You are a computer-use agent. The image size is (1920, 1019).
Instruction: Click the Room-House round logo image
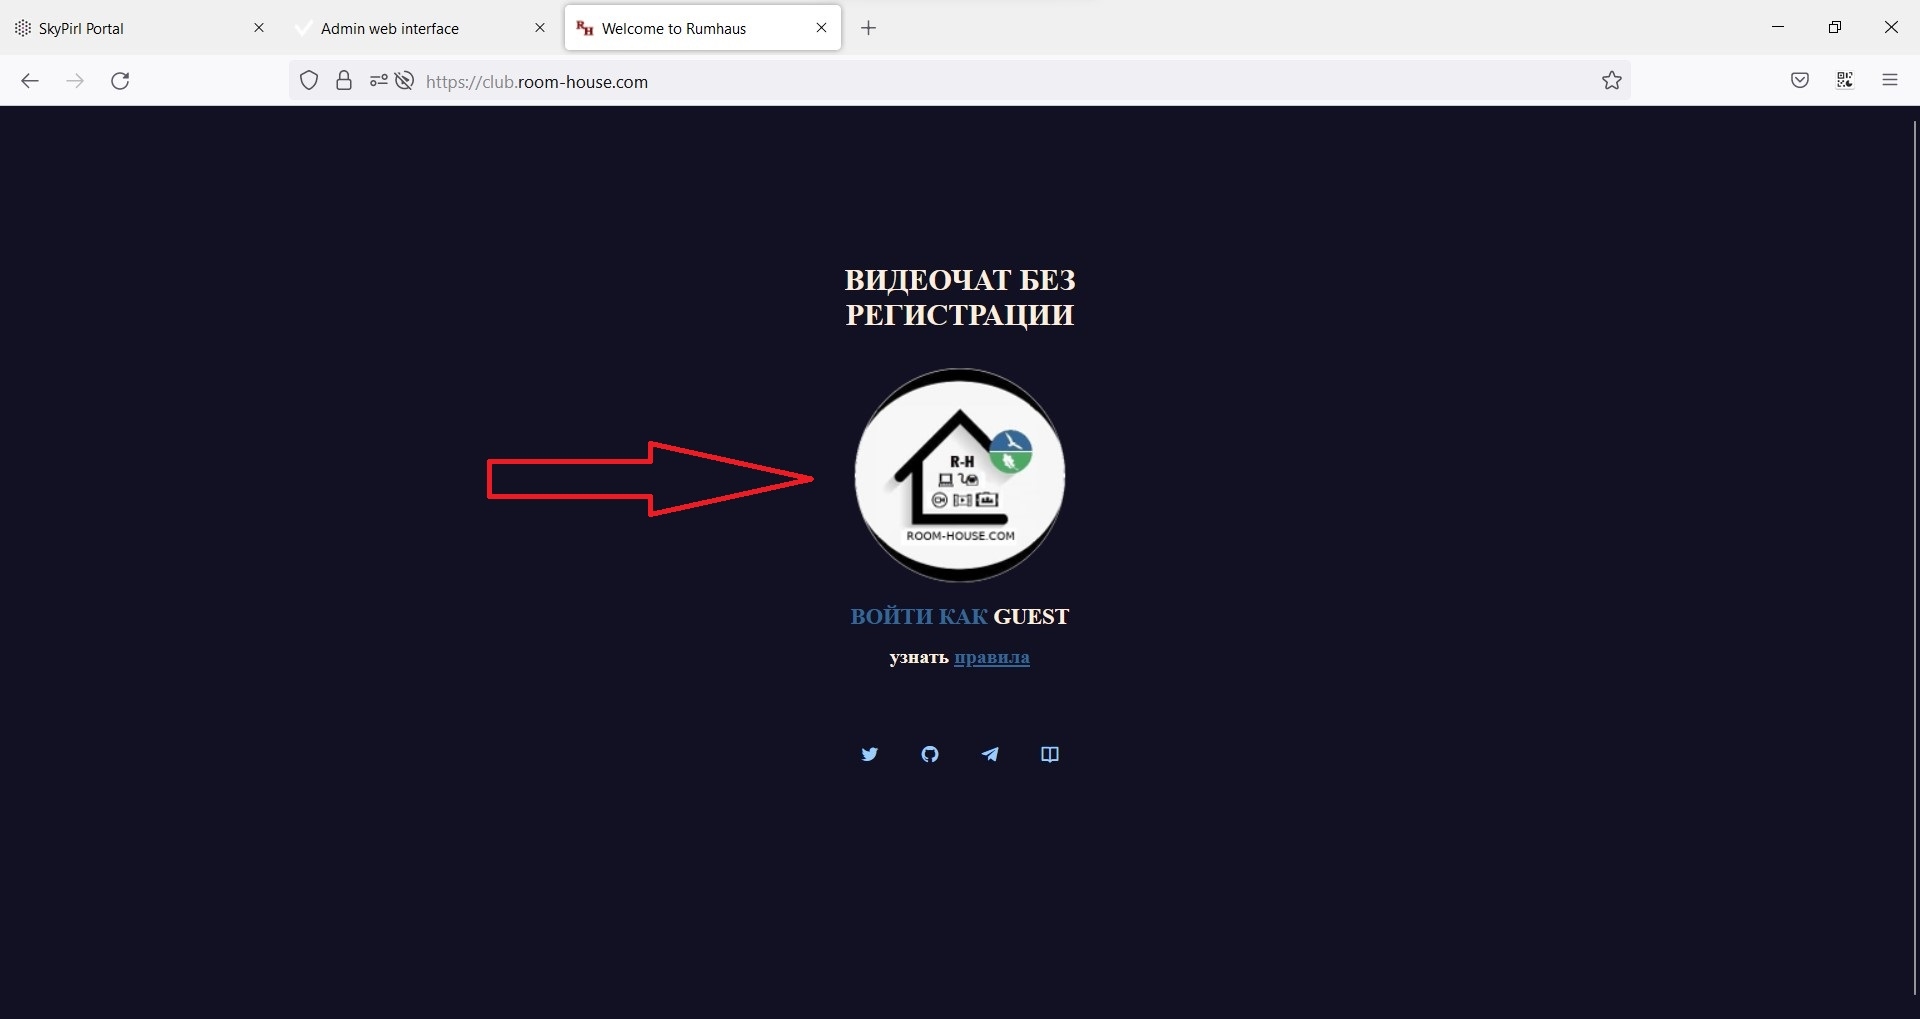pyautogui.click(x=960, y=475)
